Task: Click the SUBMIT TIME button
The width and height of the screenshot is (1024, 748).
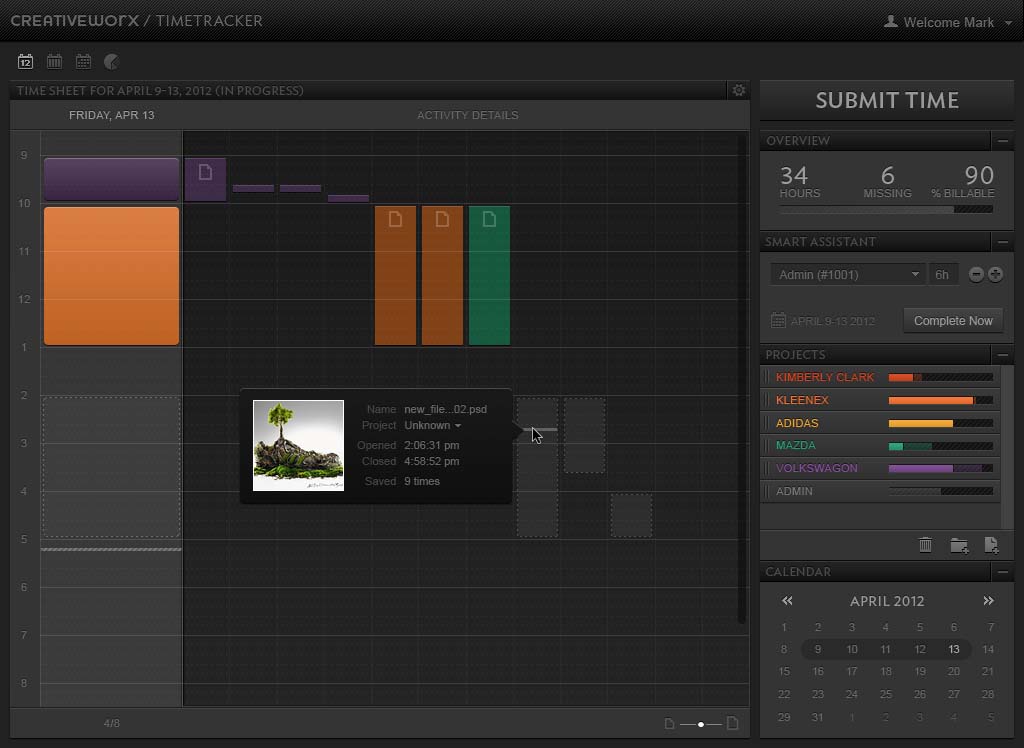Action: pos(886,100)
